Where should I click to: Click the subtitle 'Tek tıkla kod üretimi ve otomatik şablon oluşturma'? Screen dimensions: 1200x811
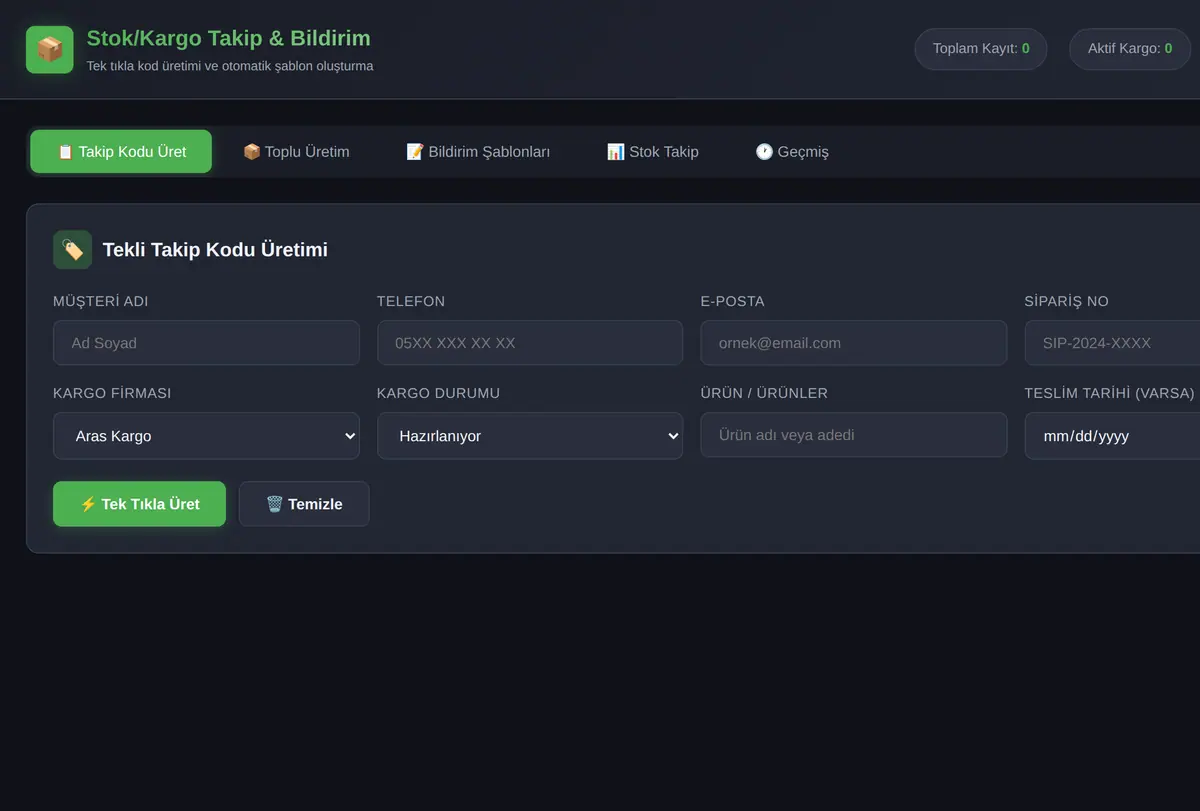click(x=230, y=66)
